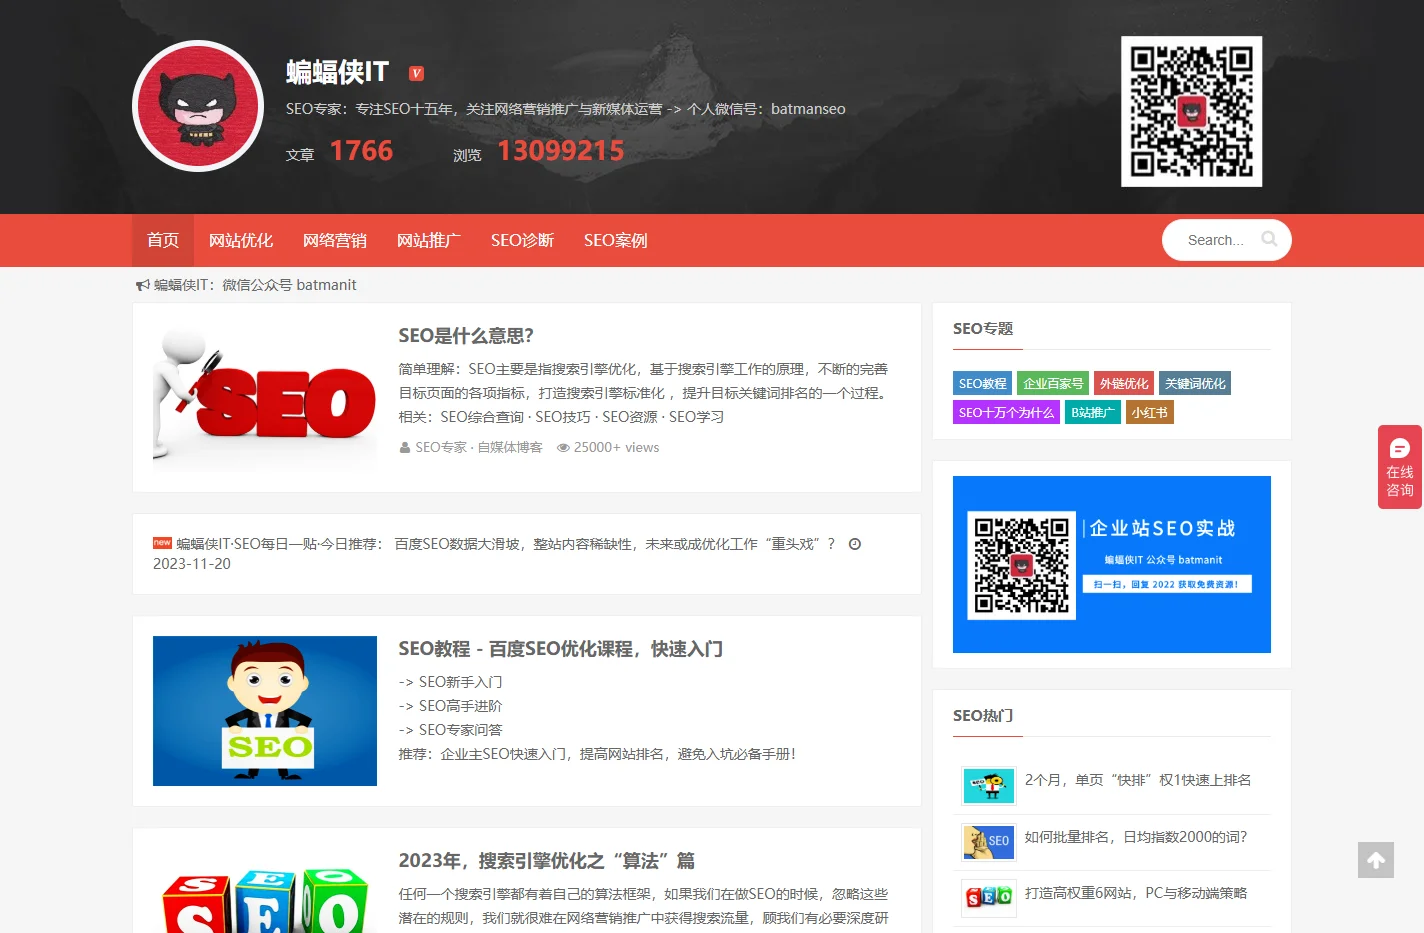
Task: Click the clock icon beside 2023-11-20
Action: (x=855, y=544)
